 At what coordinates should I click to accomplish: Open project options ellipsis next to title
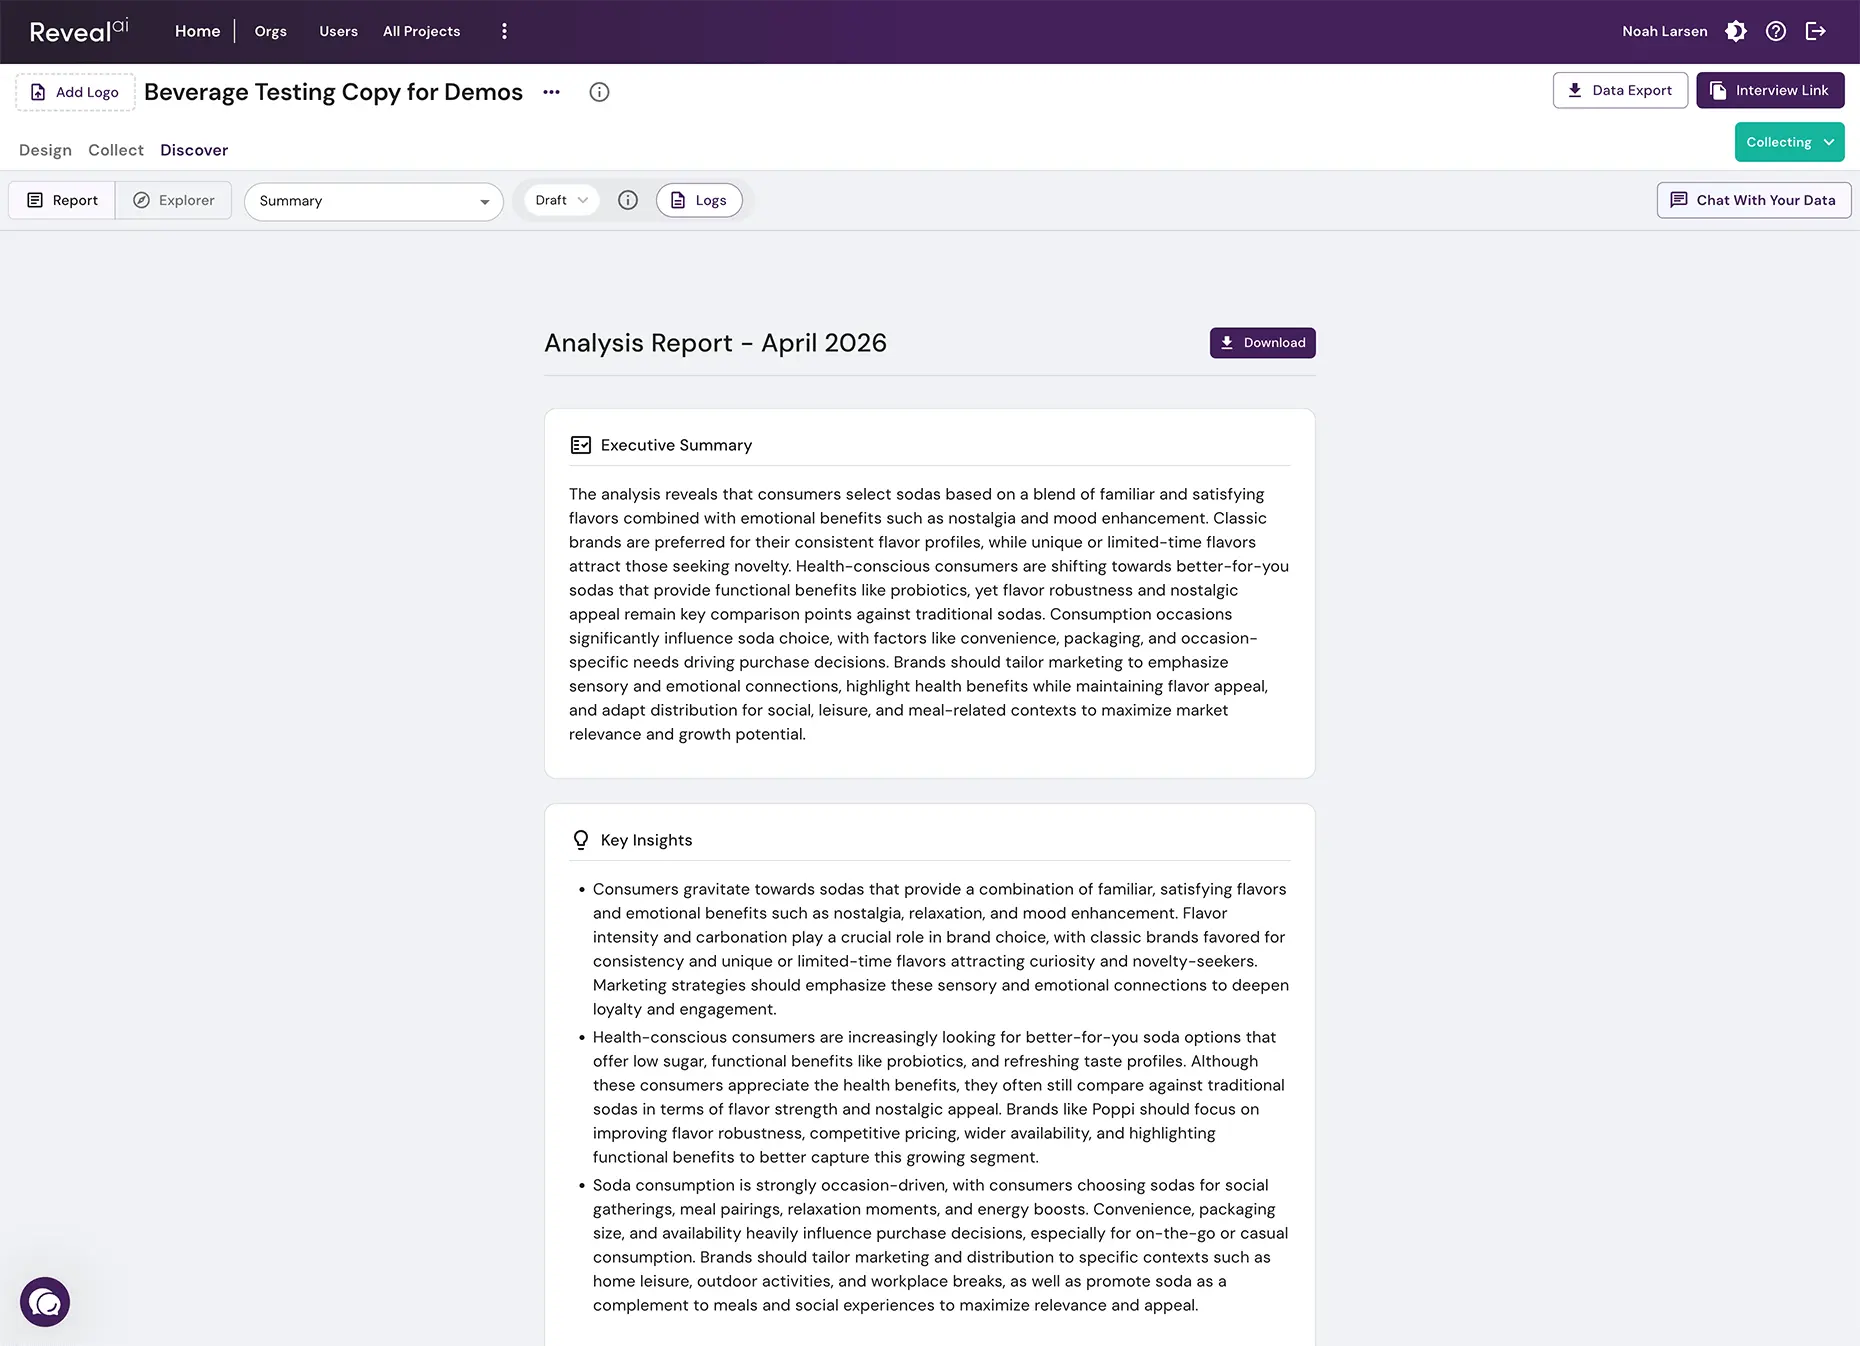point(551,92)
